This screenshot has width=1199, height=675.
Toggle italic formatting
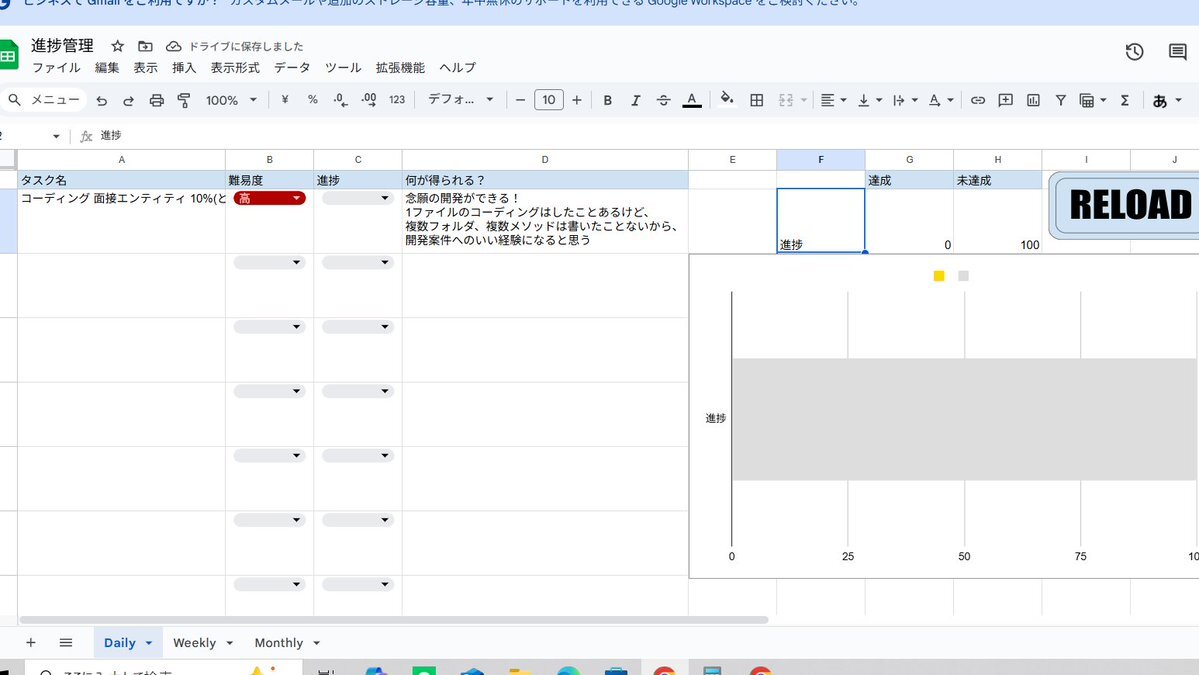pos(635,100)
